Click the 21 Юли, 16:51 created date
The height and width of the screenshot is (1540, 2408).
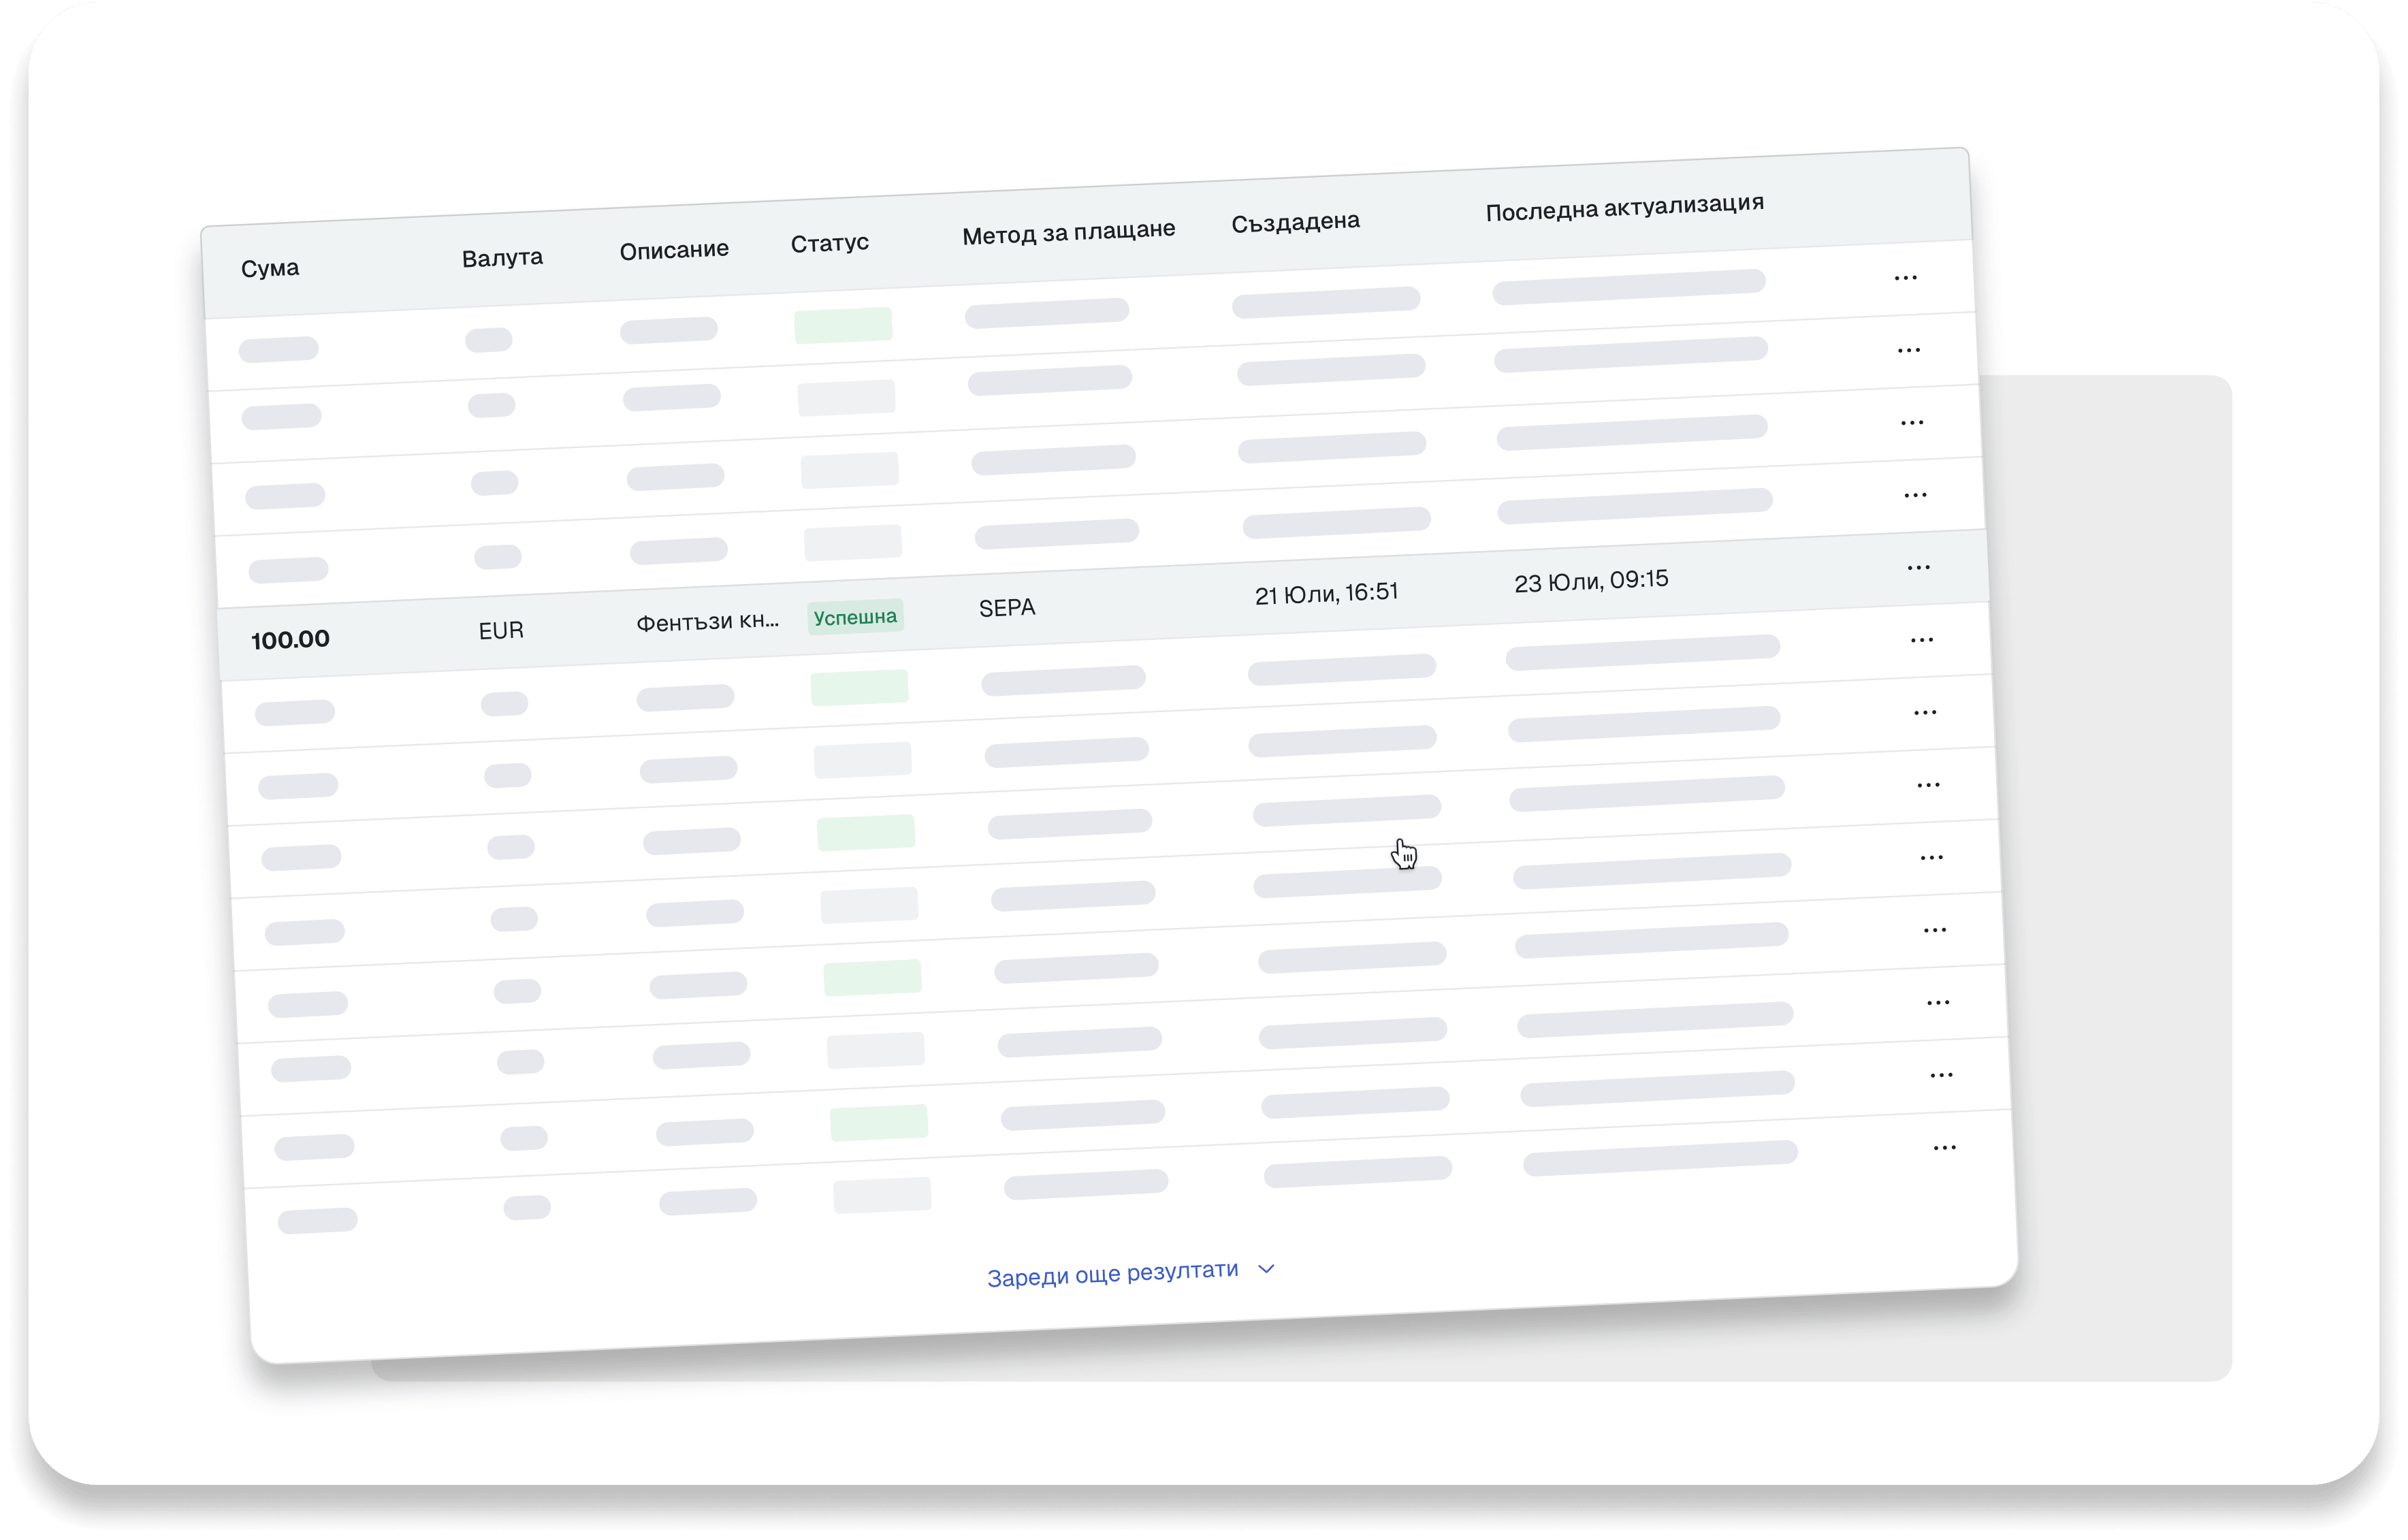[x=1326, y=593]
